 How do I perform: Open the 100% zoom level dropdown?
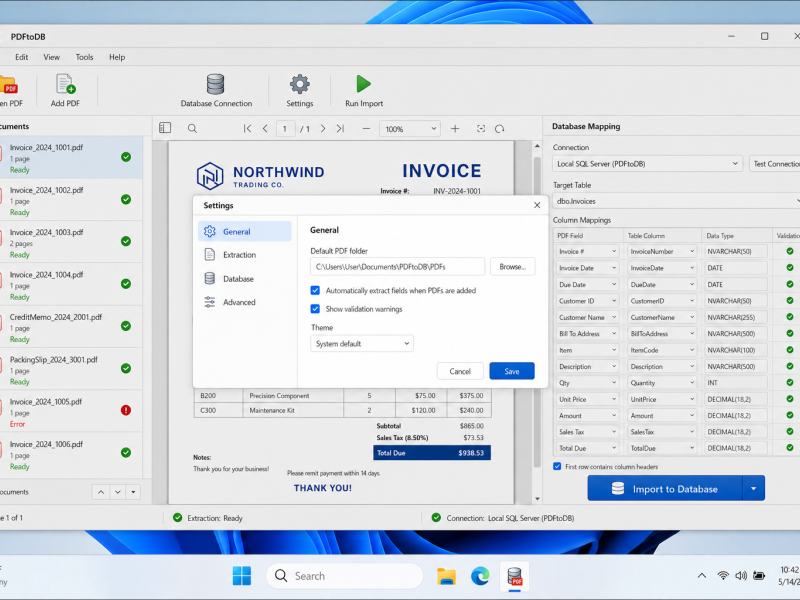(x=410, y=129)
